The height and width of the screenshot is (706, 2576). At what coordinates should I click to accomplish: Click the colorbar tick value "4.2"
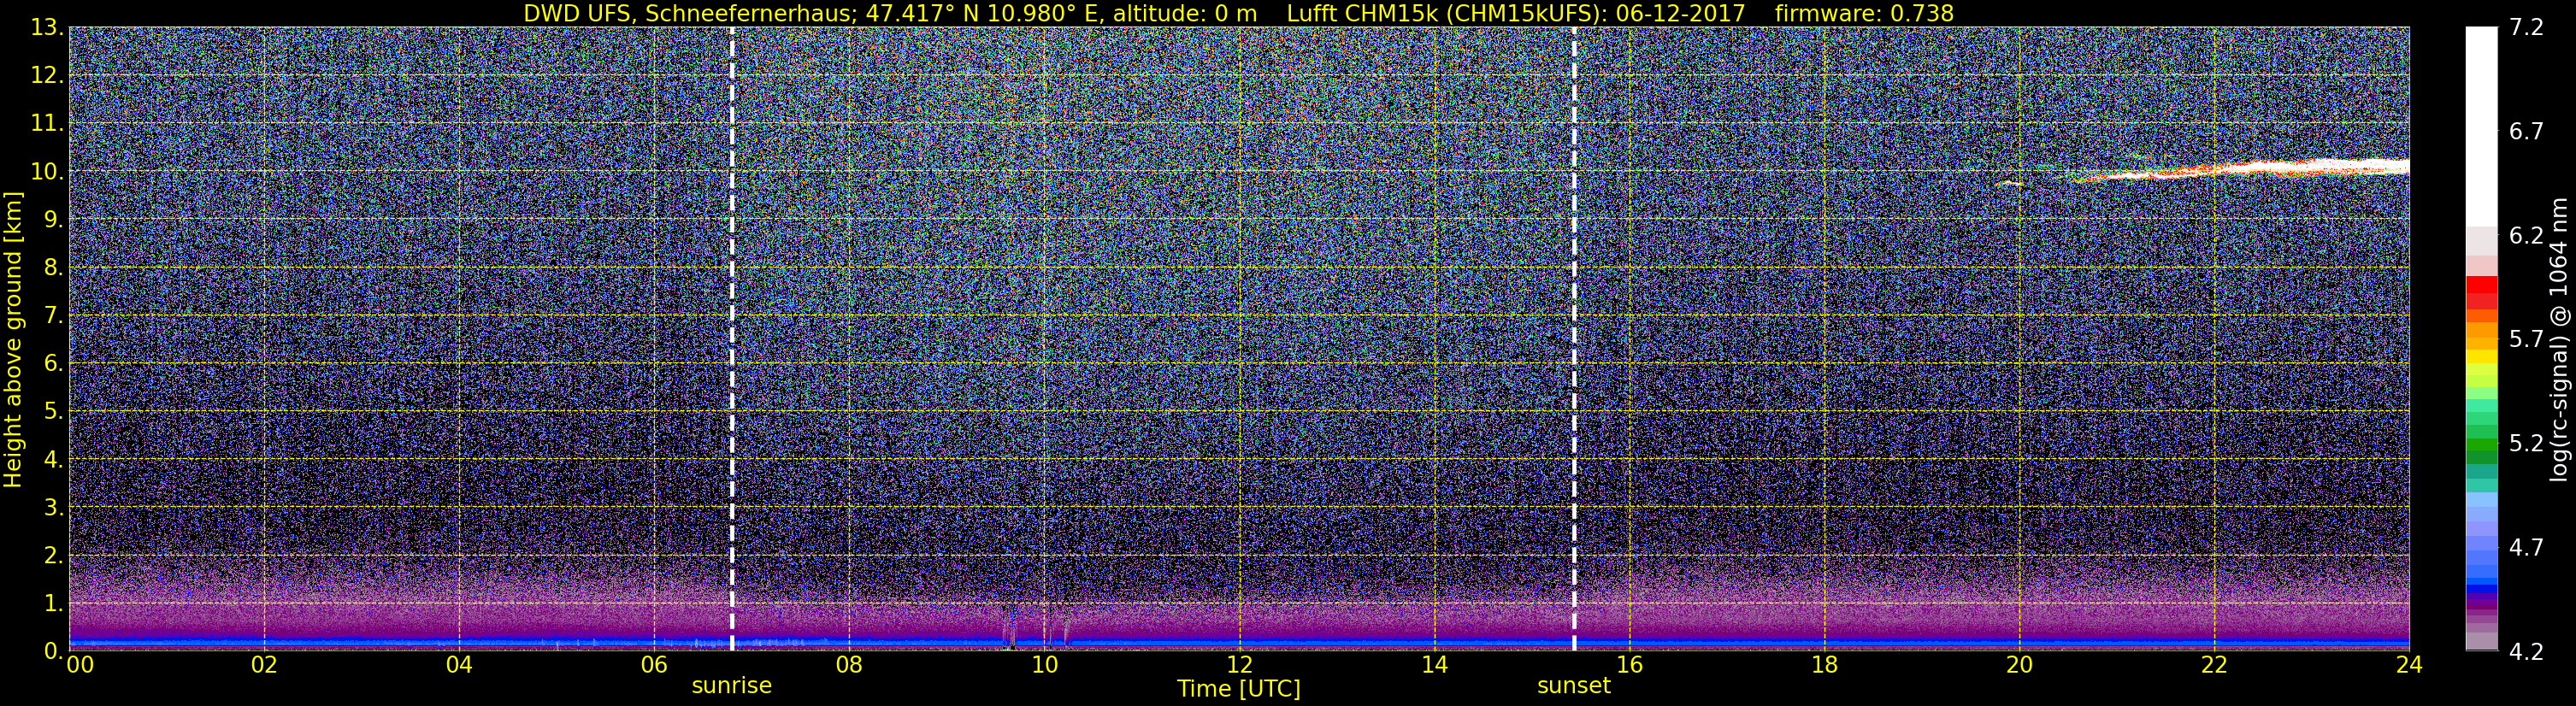pyautogui.click(x=2526, y=652)
